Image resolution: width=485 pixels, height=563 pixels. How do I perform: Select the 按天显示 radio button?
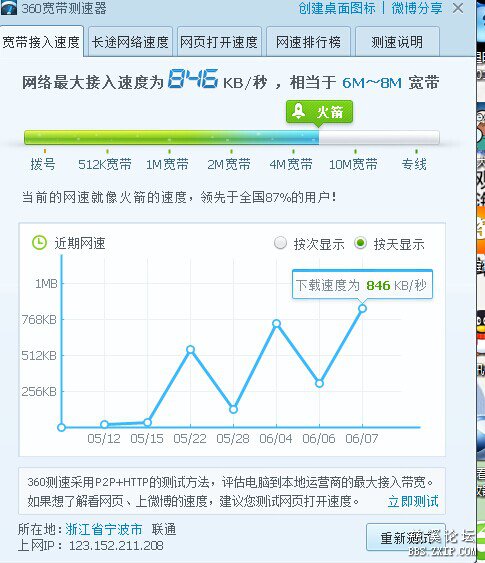[360, 243]
